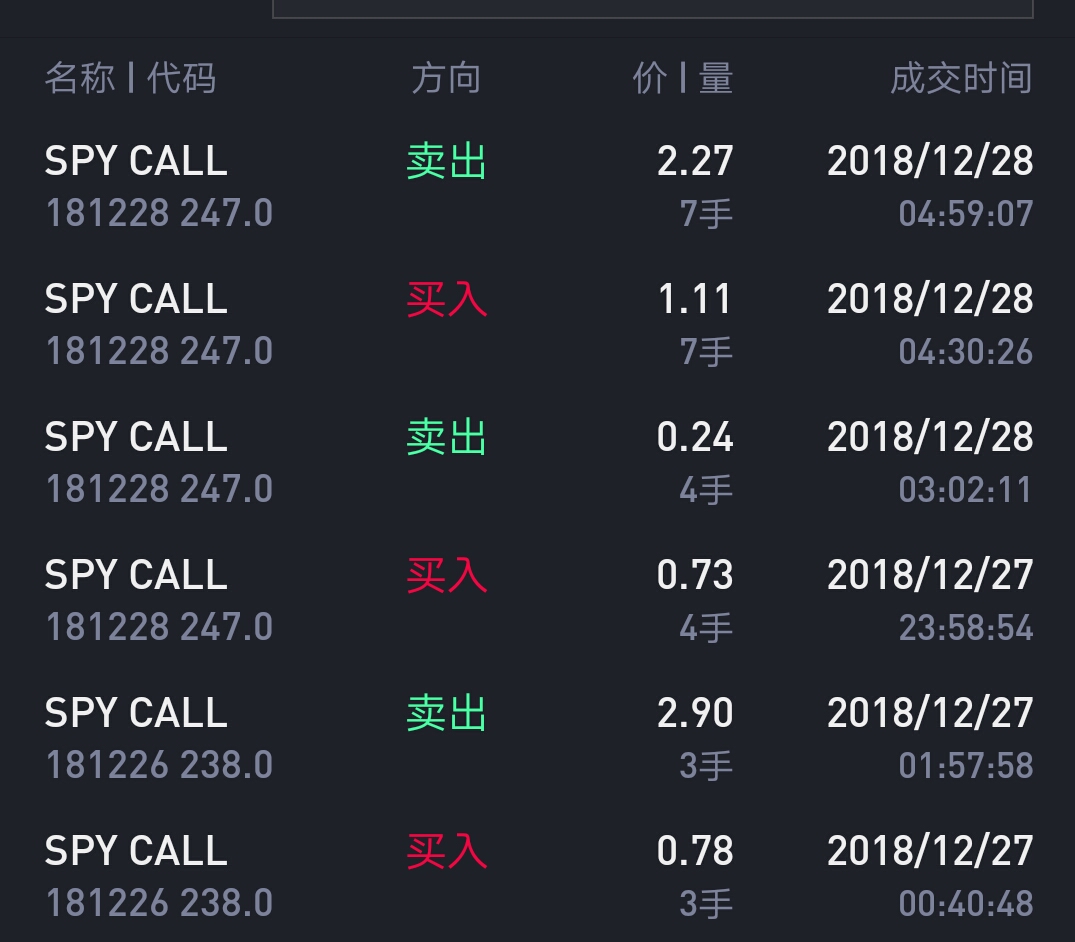Image resolution: width=1075 pixels, height=942 pixels.
Task: Tap the 2.27 price value
Action: pos(695,161)
